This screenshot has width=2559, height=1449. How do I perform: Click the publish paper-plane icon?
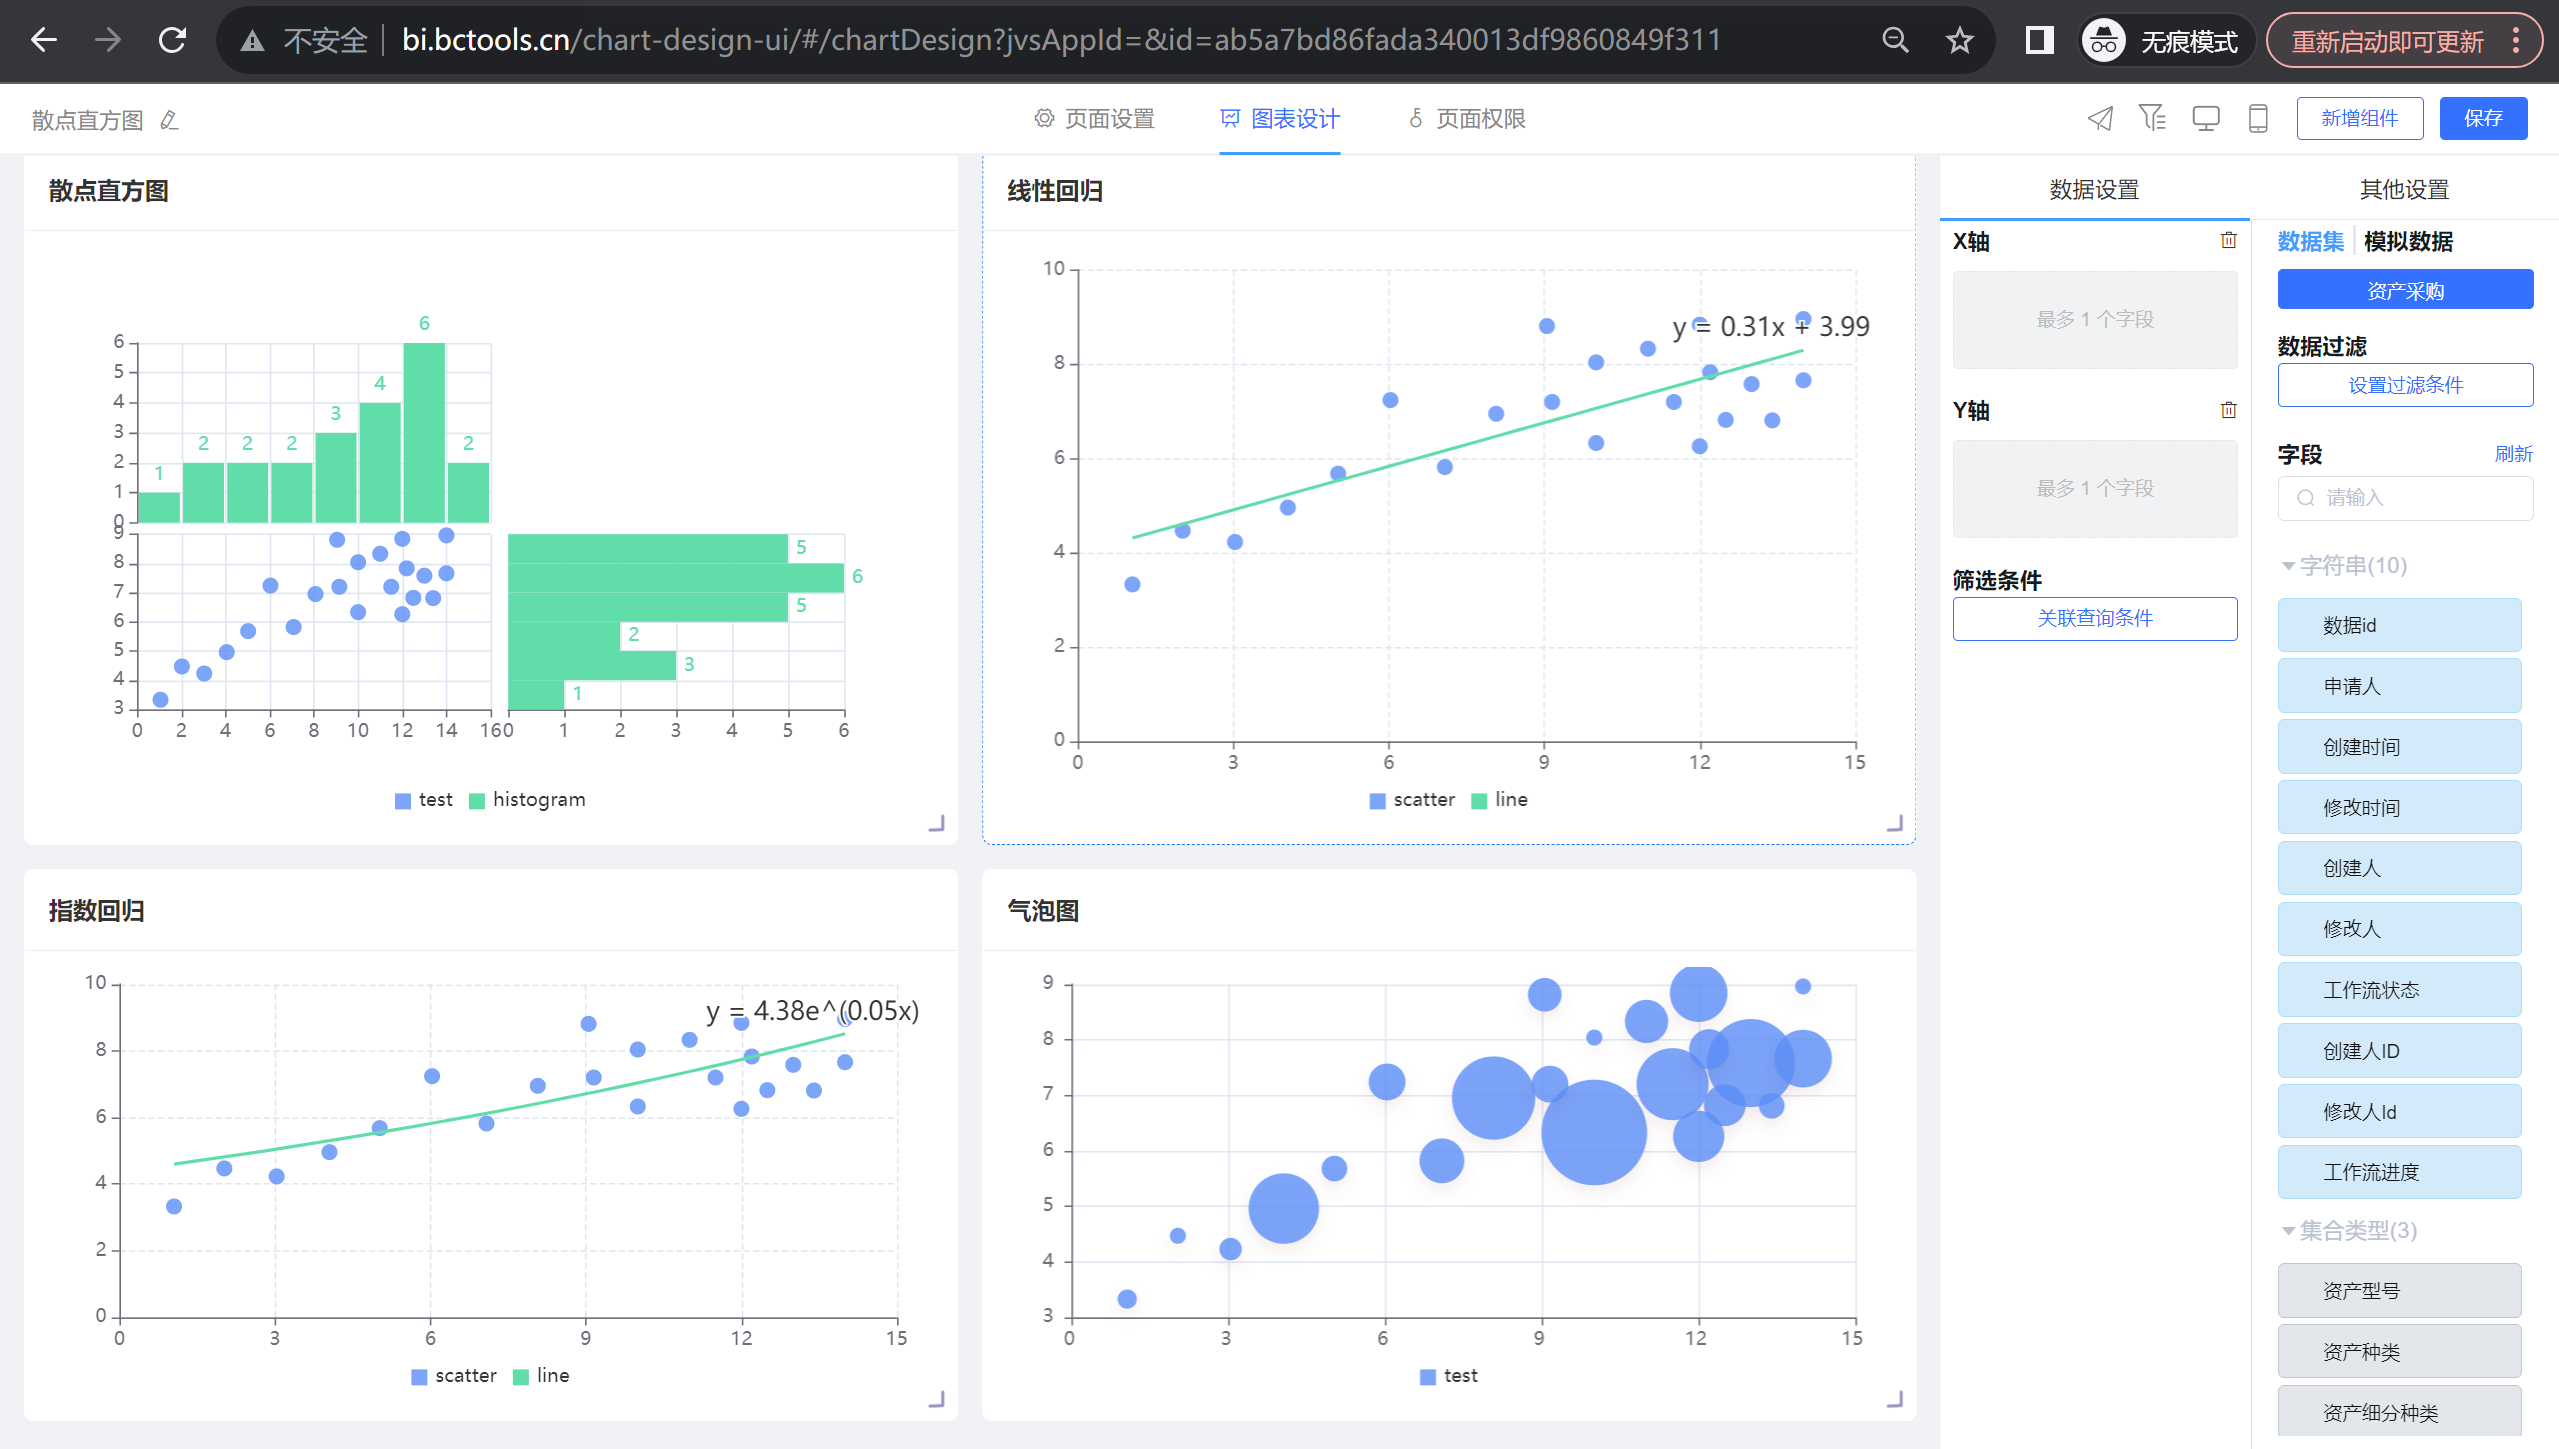click(2101, 119)
